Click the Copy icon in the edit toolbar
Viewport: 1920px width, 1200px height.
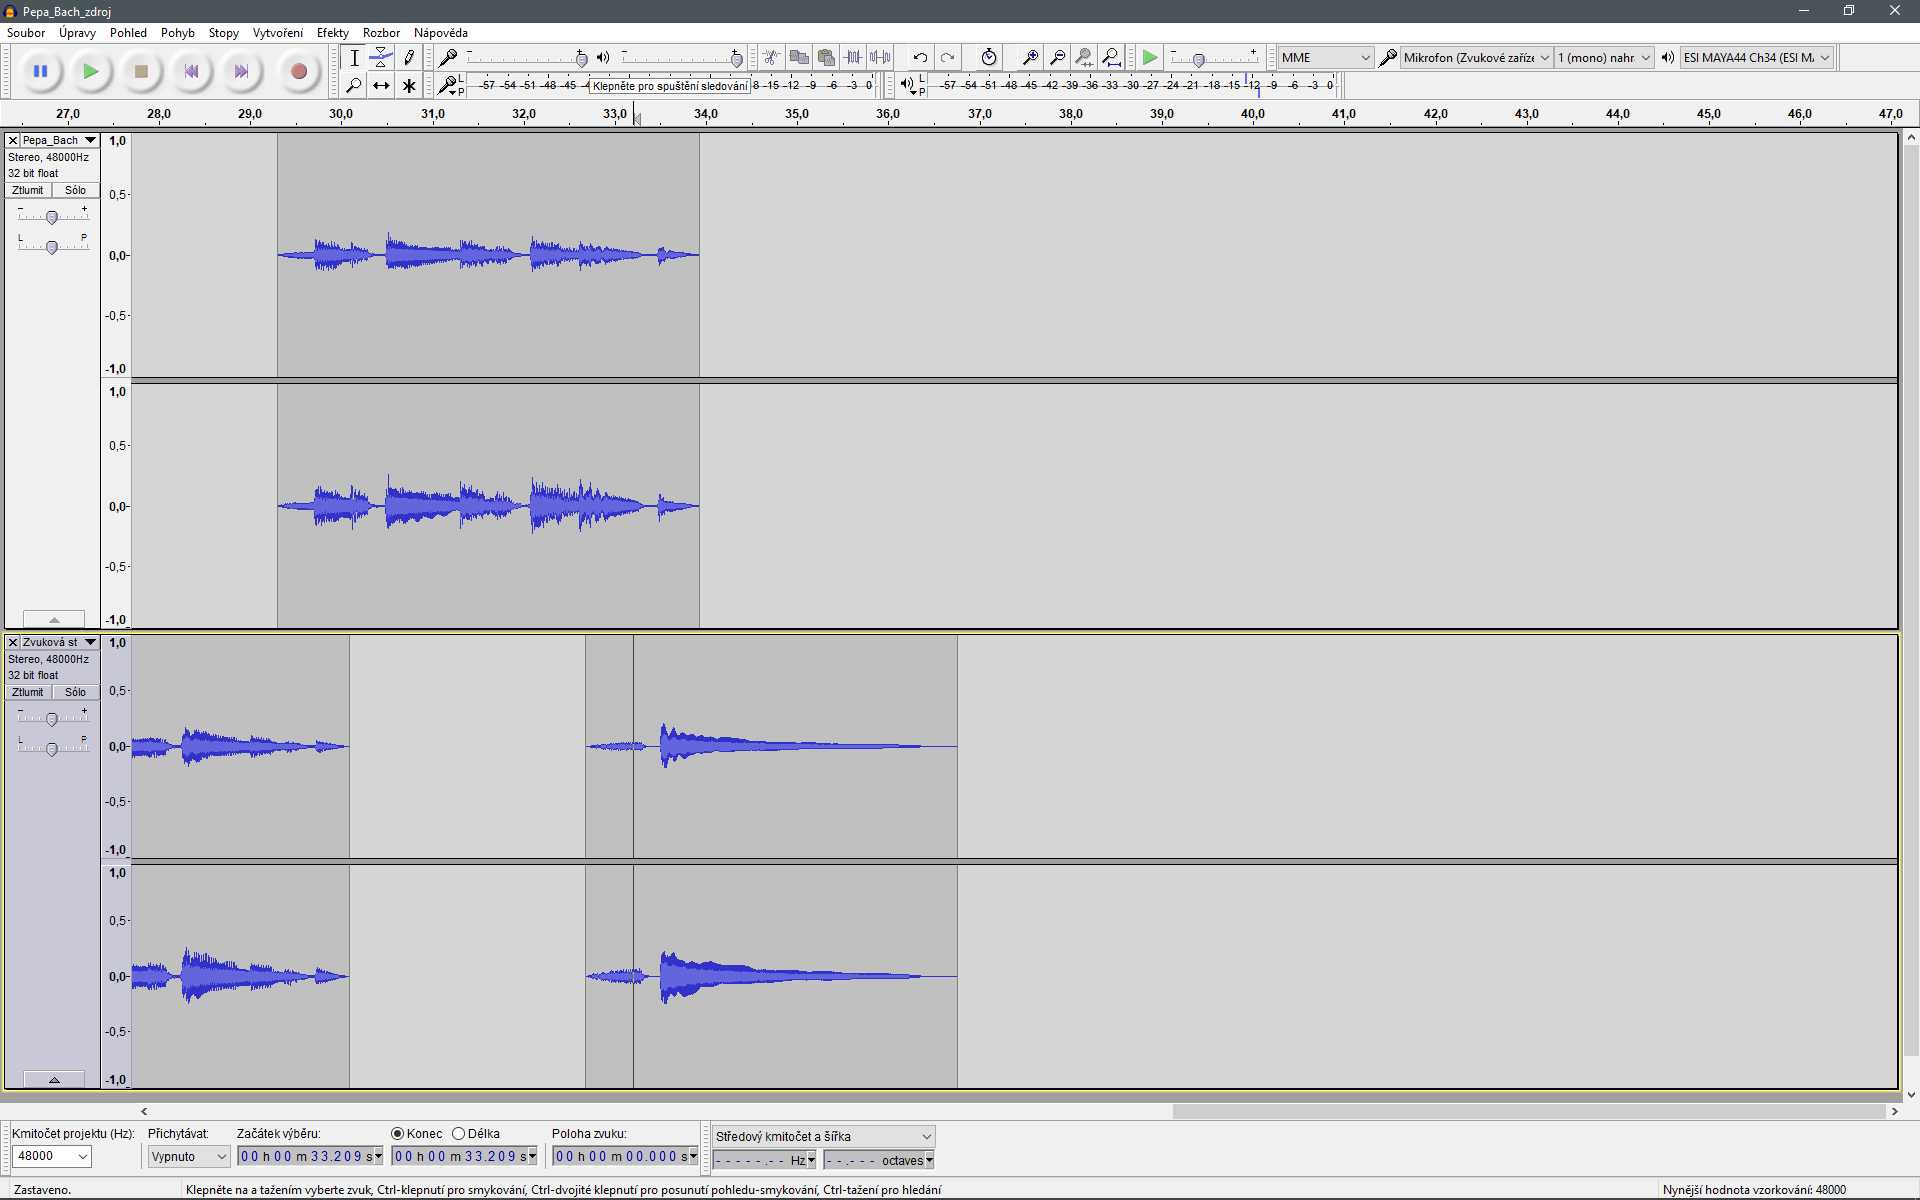(x=798, y=57)
